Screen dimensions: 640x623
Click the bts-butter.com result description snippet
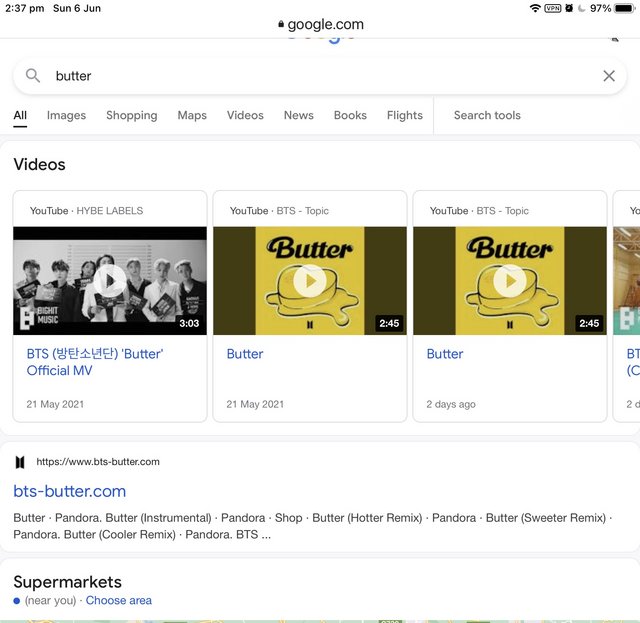[x=313, y=526]
